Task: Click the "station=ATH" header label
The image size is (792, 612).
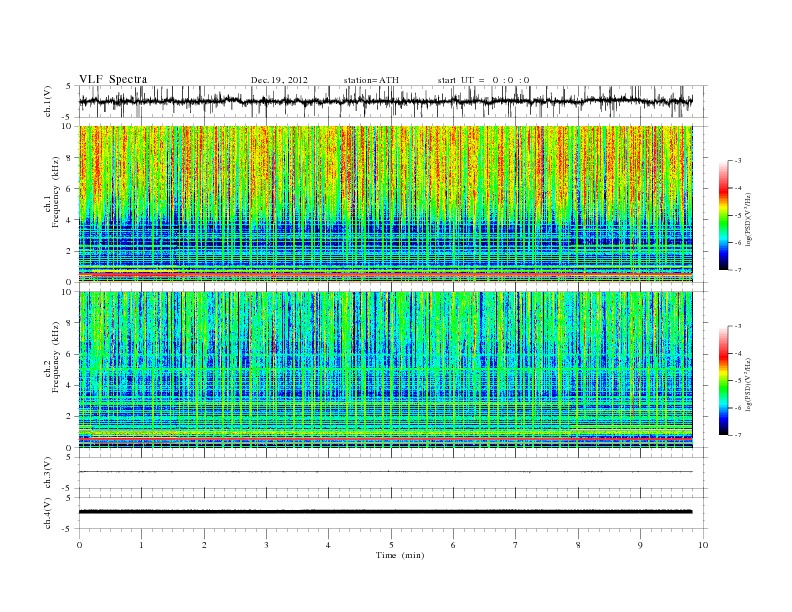Action: [371, 80]
